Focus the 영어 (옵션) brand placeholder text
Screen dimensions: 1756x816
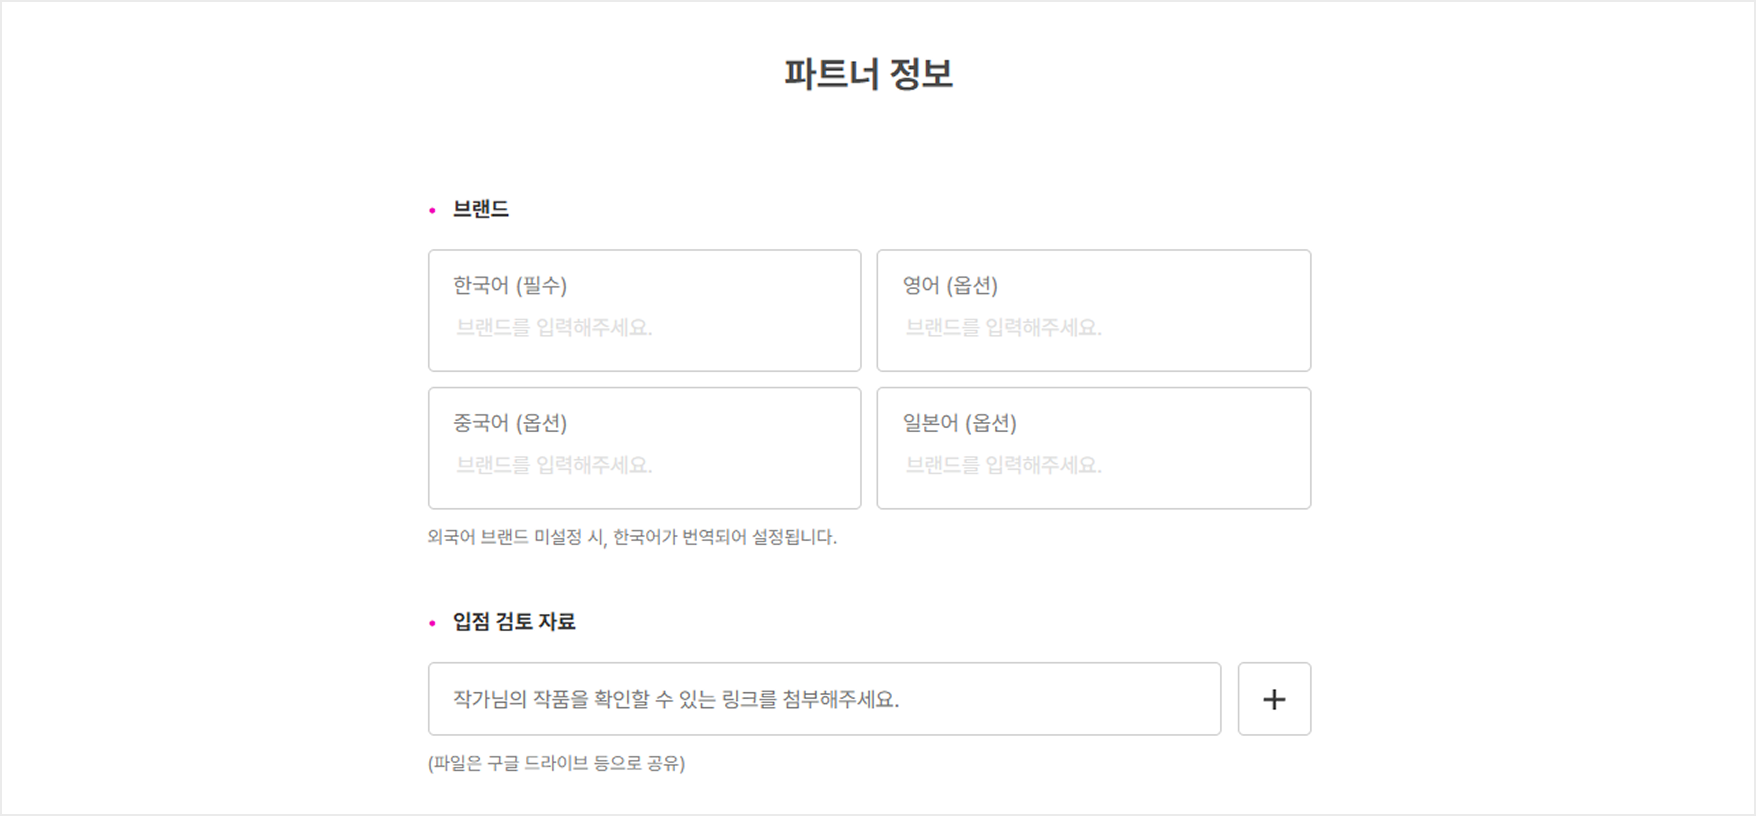point(1003,328)
